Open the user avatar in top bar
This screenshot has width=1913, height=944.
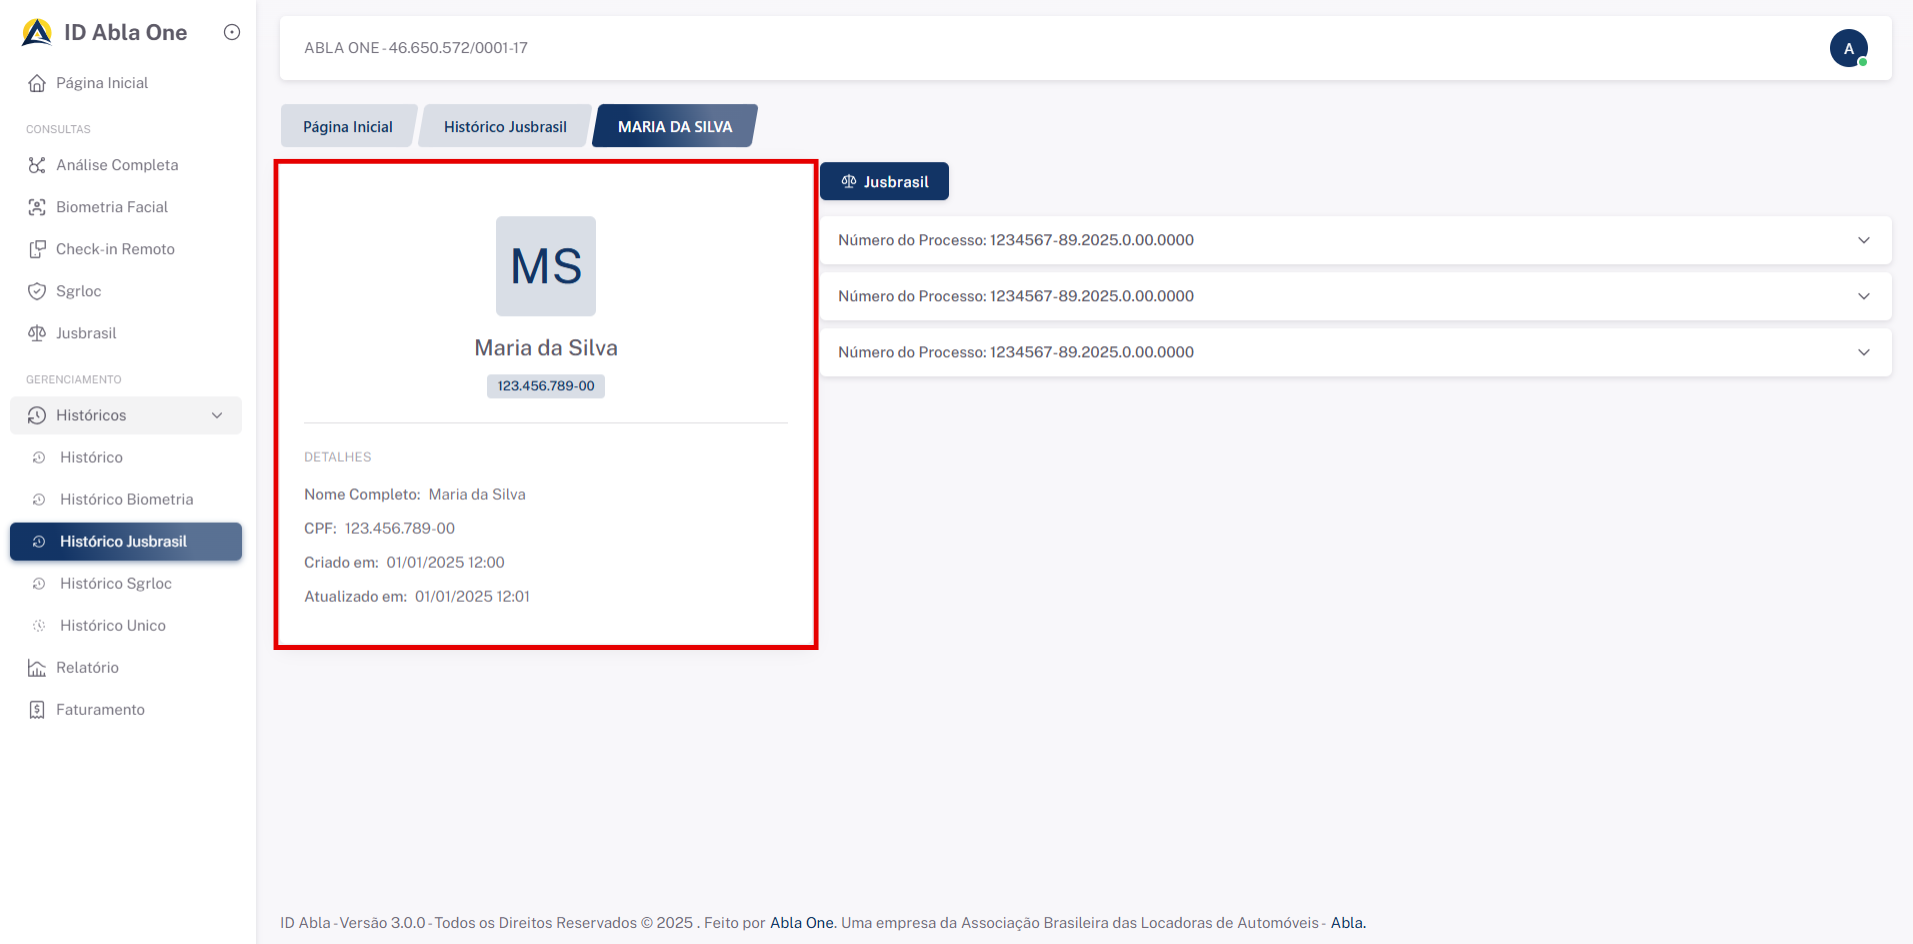(1848, 48)
